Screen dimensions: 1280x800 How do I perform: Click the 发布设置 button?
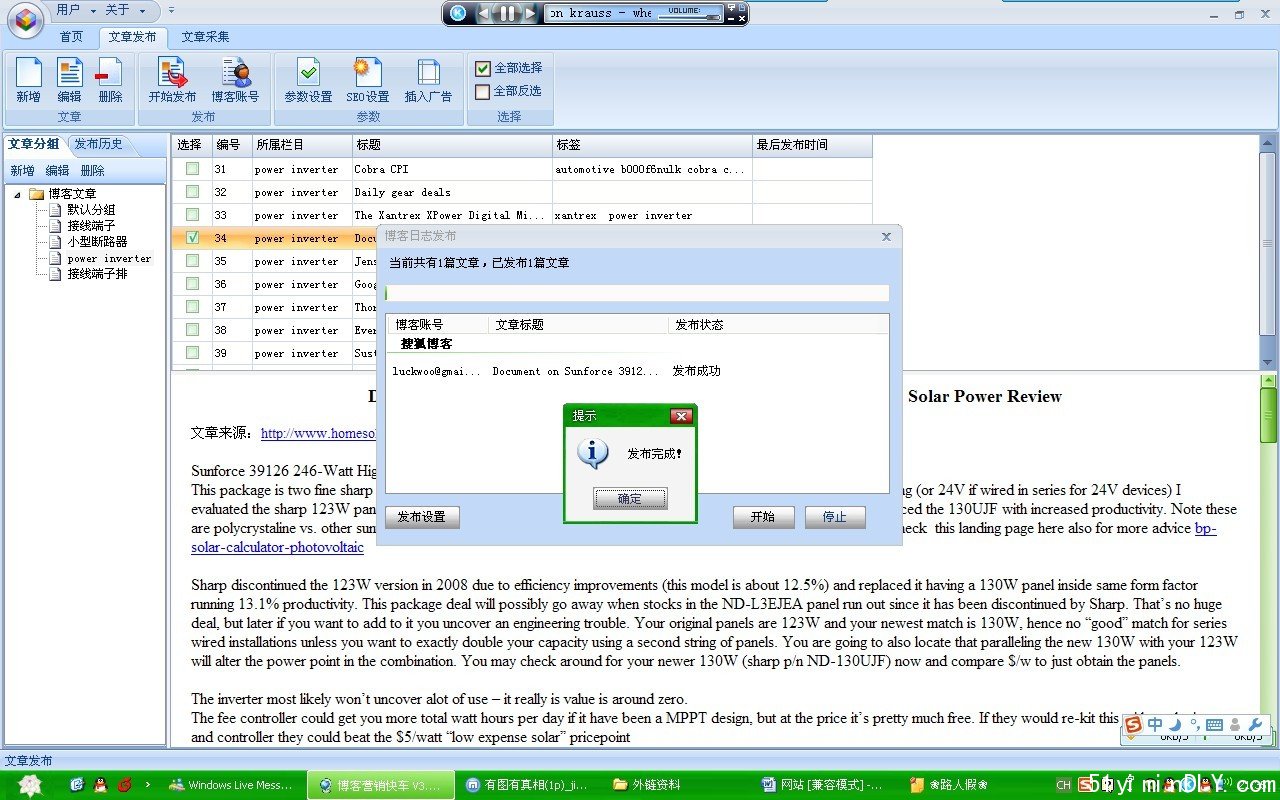(x=422, y=517)
